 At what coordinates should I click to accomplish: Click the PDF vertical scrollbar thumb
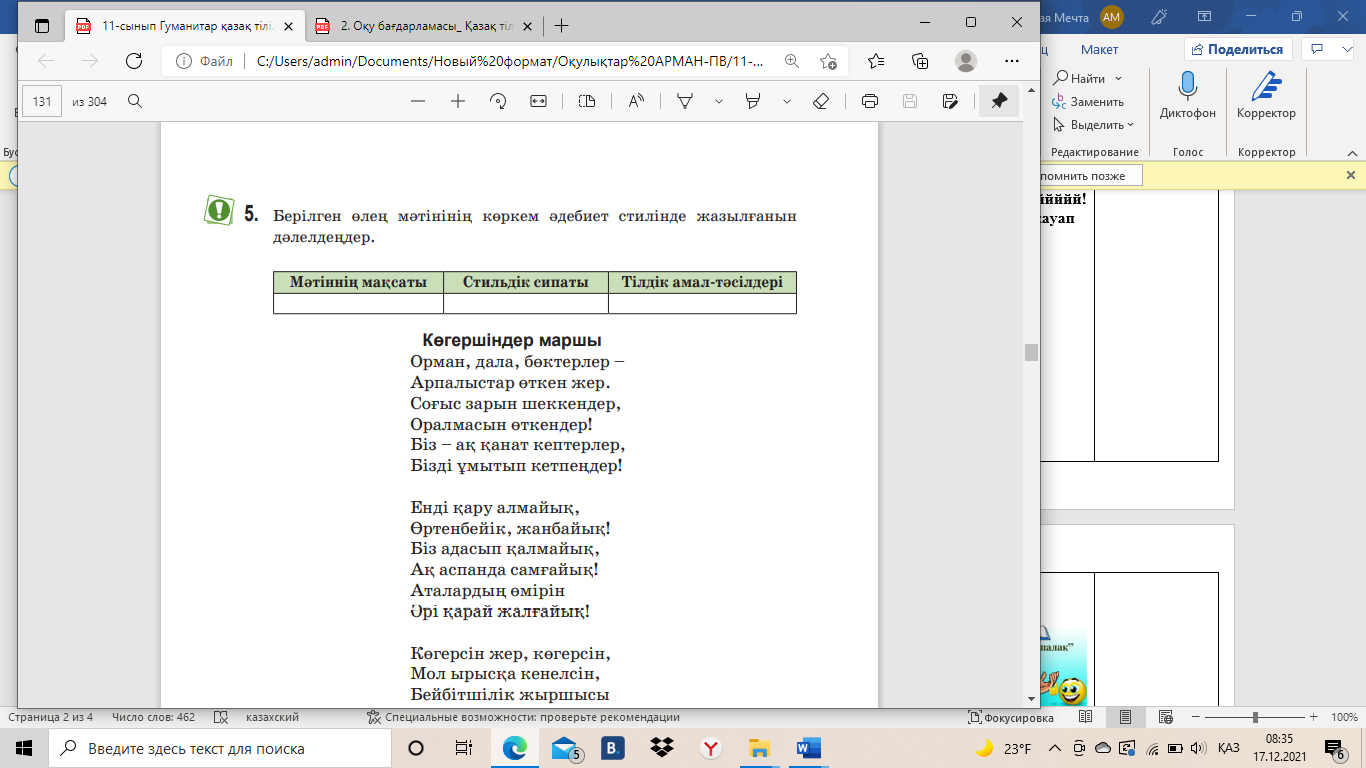1031,352
